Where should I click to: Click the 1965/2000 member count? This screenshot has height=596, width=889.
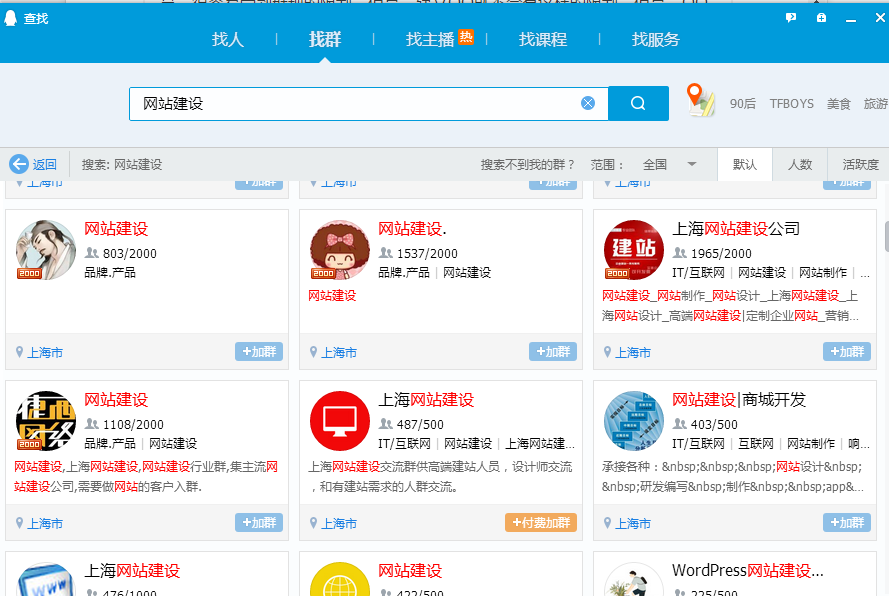(x=721, y=253)
